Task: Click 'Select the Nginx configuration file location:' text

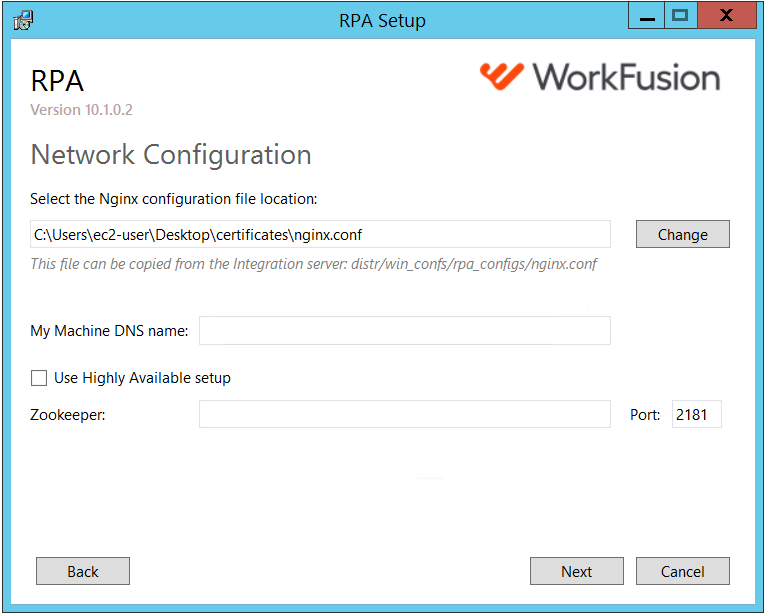Action: point(173,199)
